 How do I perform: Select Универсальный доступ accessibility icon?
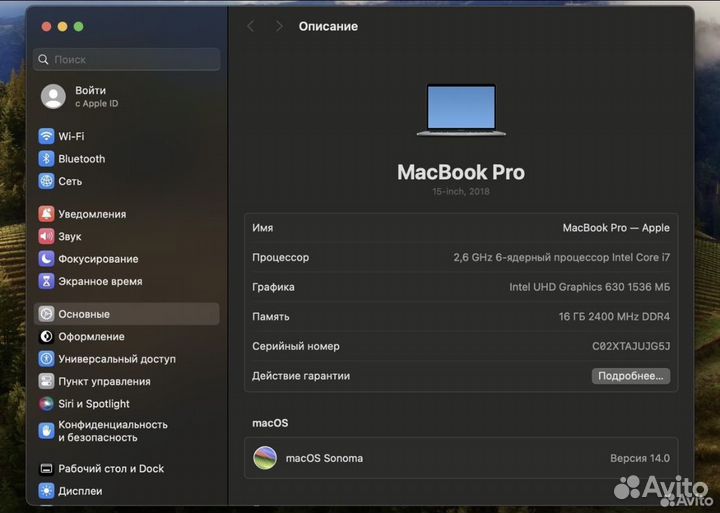pyautogui.click(x=46, y=359)
